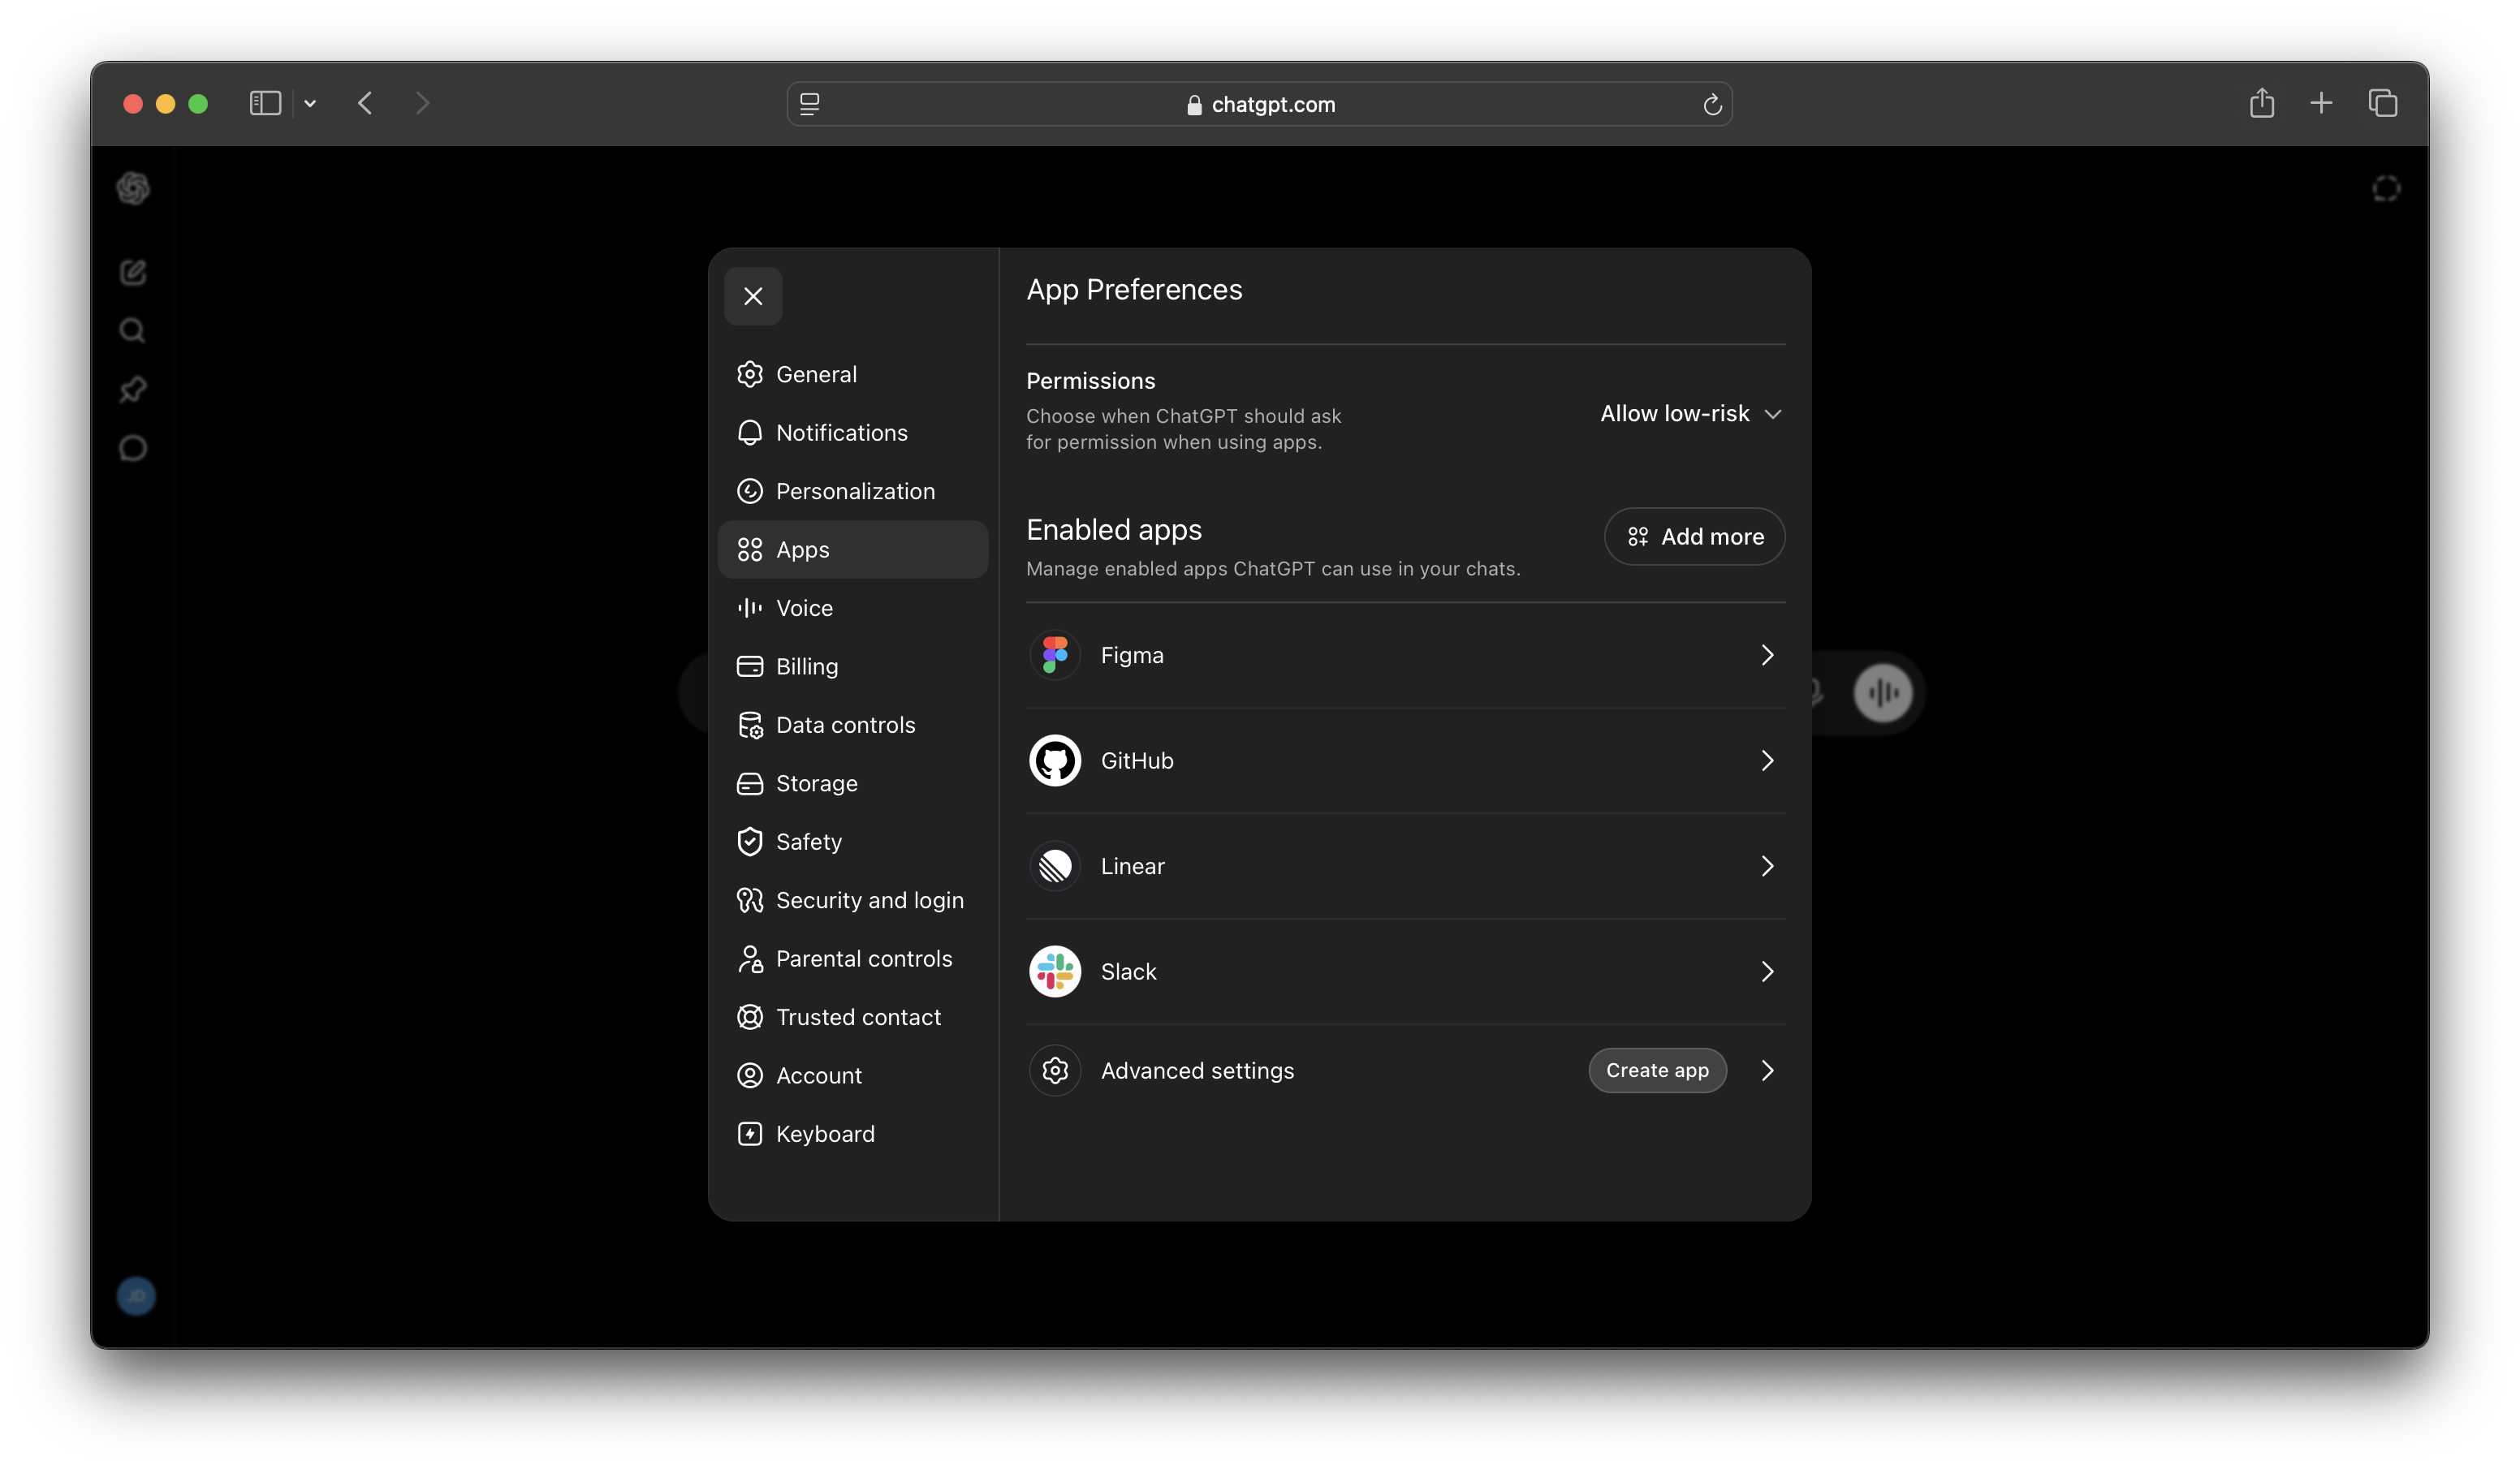
Task: Click the chatgpt.com address bar
Action: (1259, 104)
